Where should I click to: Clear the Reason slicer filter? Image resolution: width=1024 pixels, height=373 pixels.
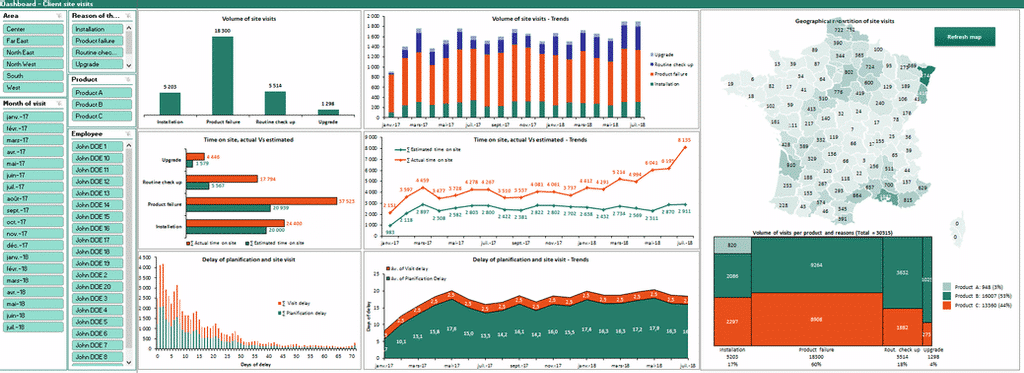pyautogui.click(x=129, y=15)
